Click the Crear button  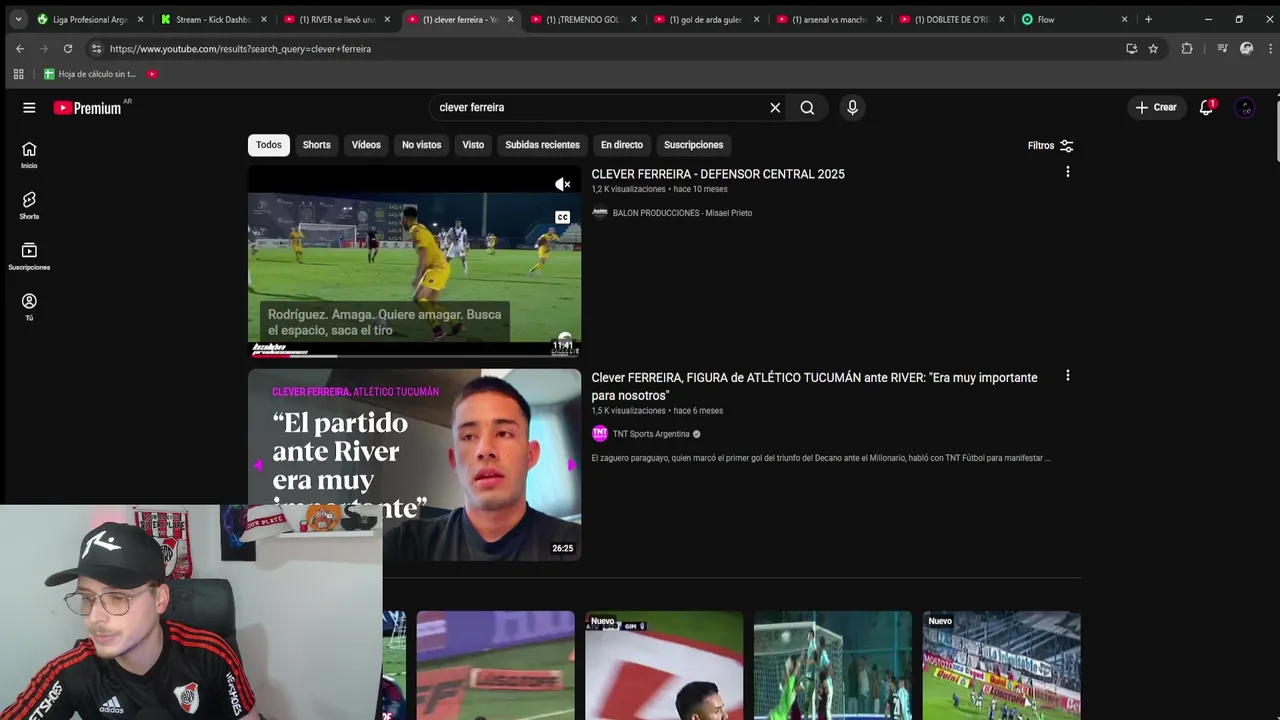click(1156, 108)
